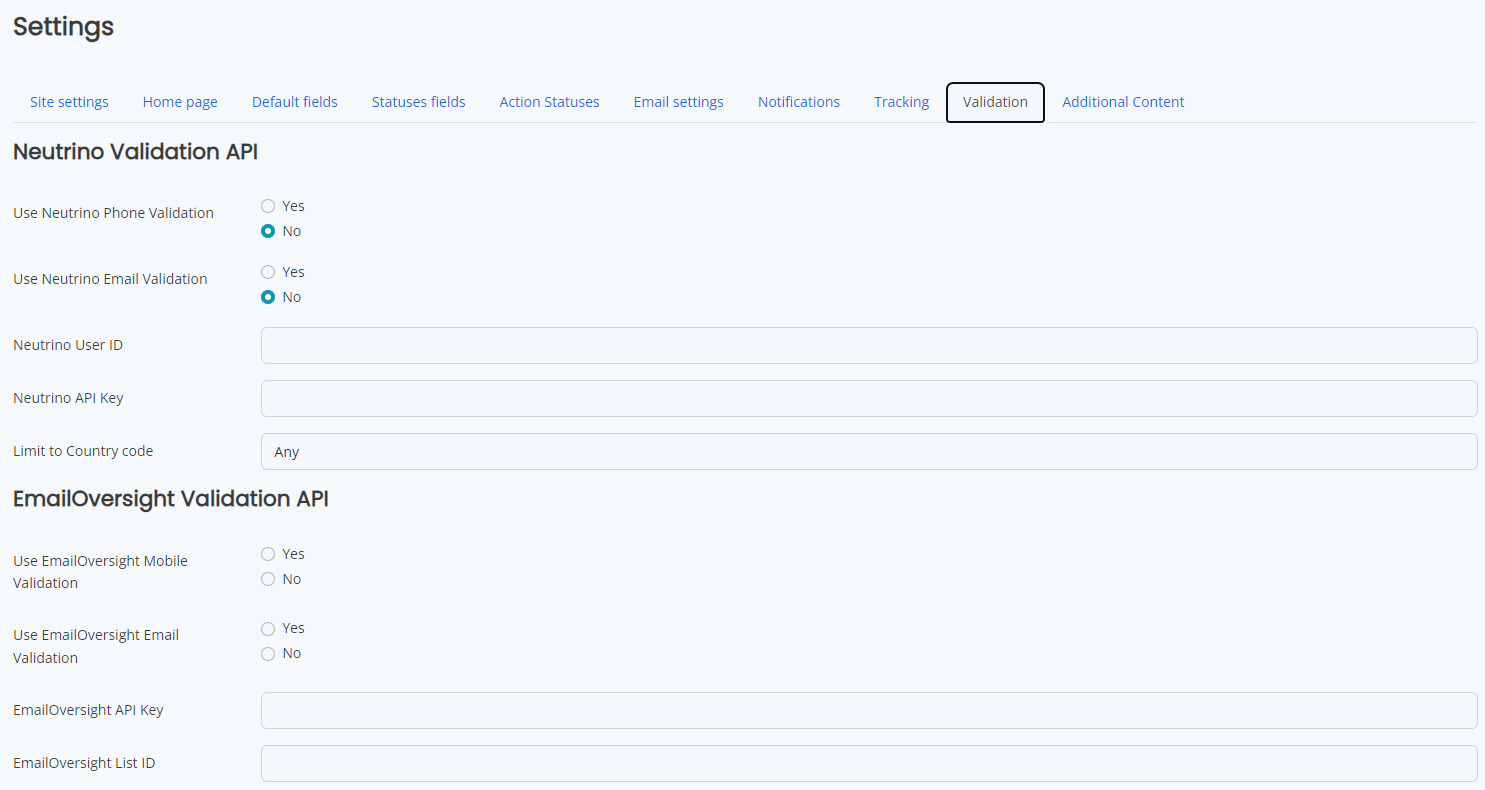Open the Email settings tab

coord(679,102)
